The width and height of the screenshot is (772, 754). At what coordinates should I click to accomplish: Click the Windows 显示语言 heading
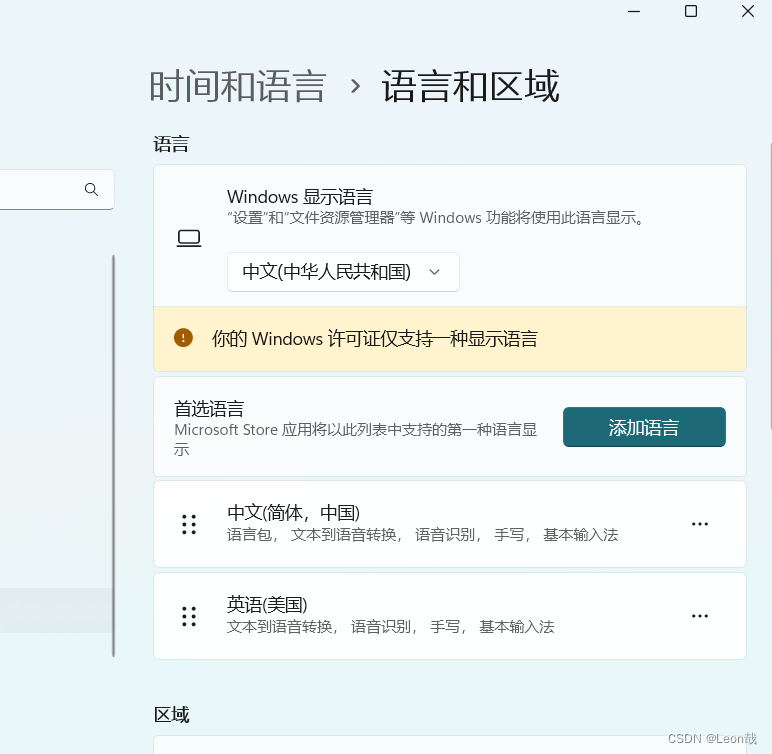300,197
